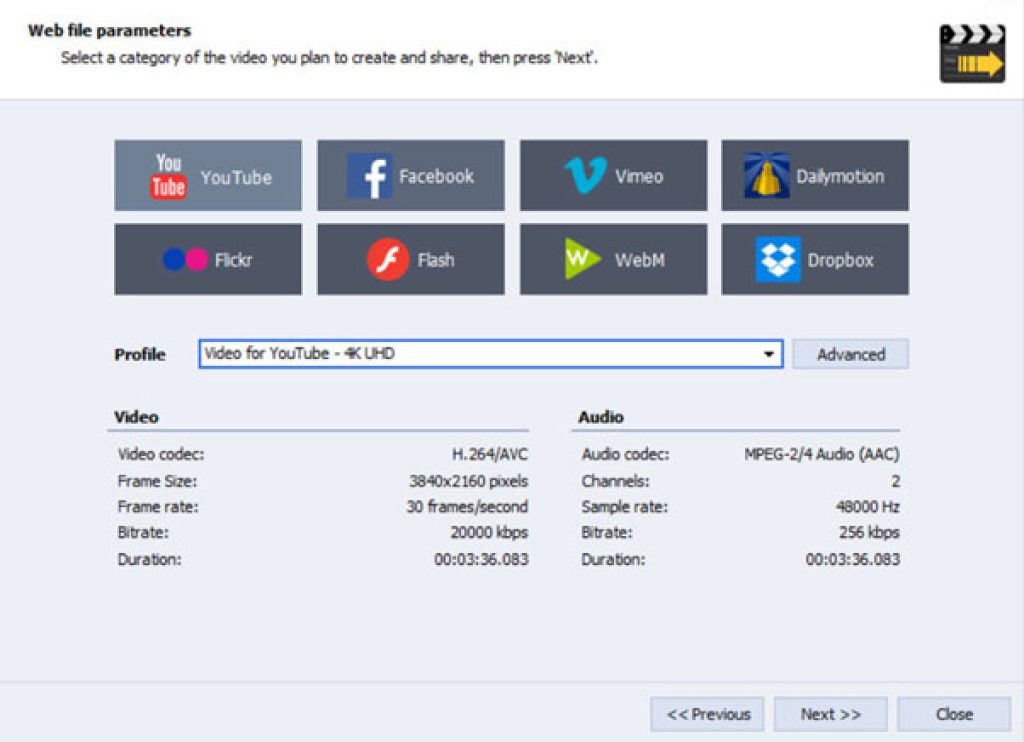This screenshot has height=742, width=1024.
Task: Select the Dailymotion category
Action: 815,175
